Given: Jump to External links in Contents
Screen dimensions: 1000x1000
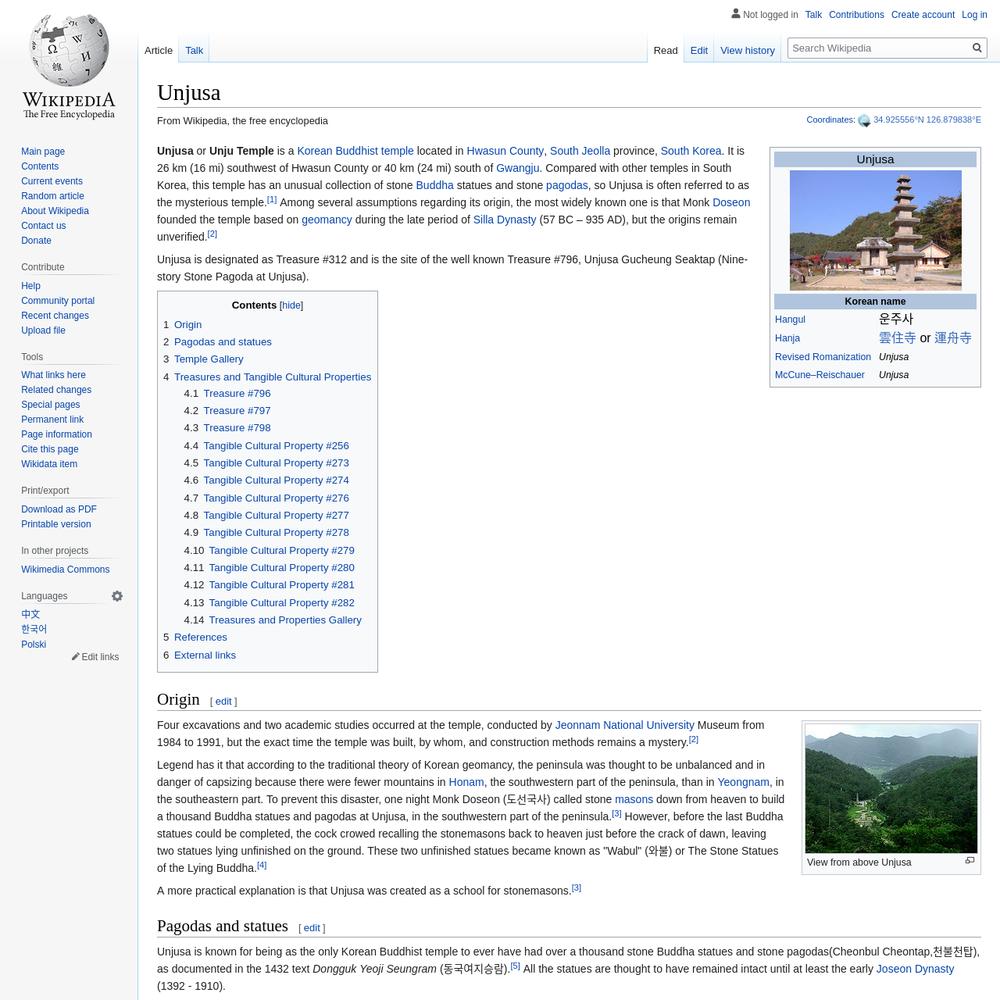Looking at the screenshot, I should [x=205, y=655].
